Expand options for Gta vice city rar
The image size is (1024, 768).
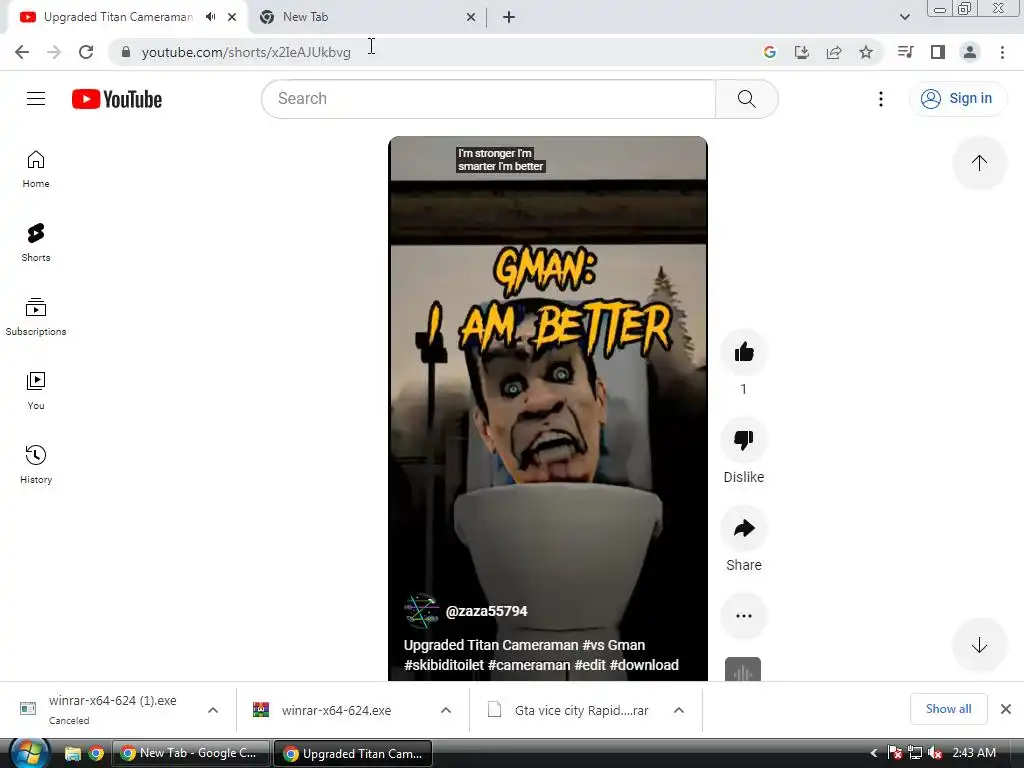pyautogui.click(x=679, y=710)
